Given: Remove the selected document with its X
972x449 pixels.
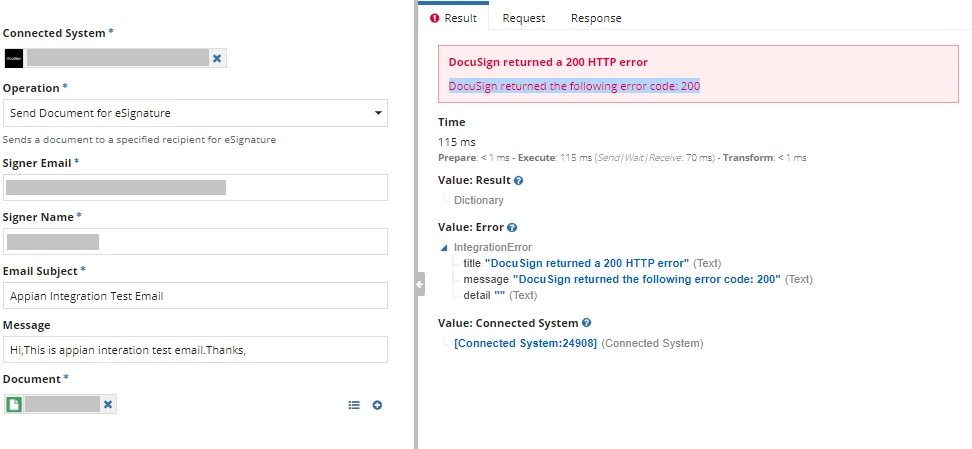Looking at the screenshot, I should coord(108,404).
